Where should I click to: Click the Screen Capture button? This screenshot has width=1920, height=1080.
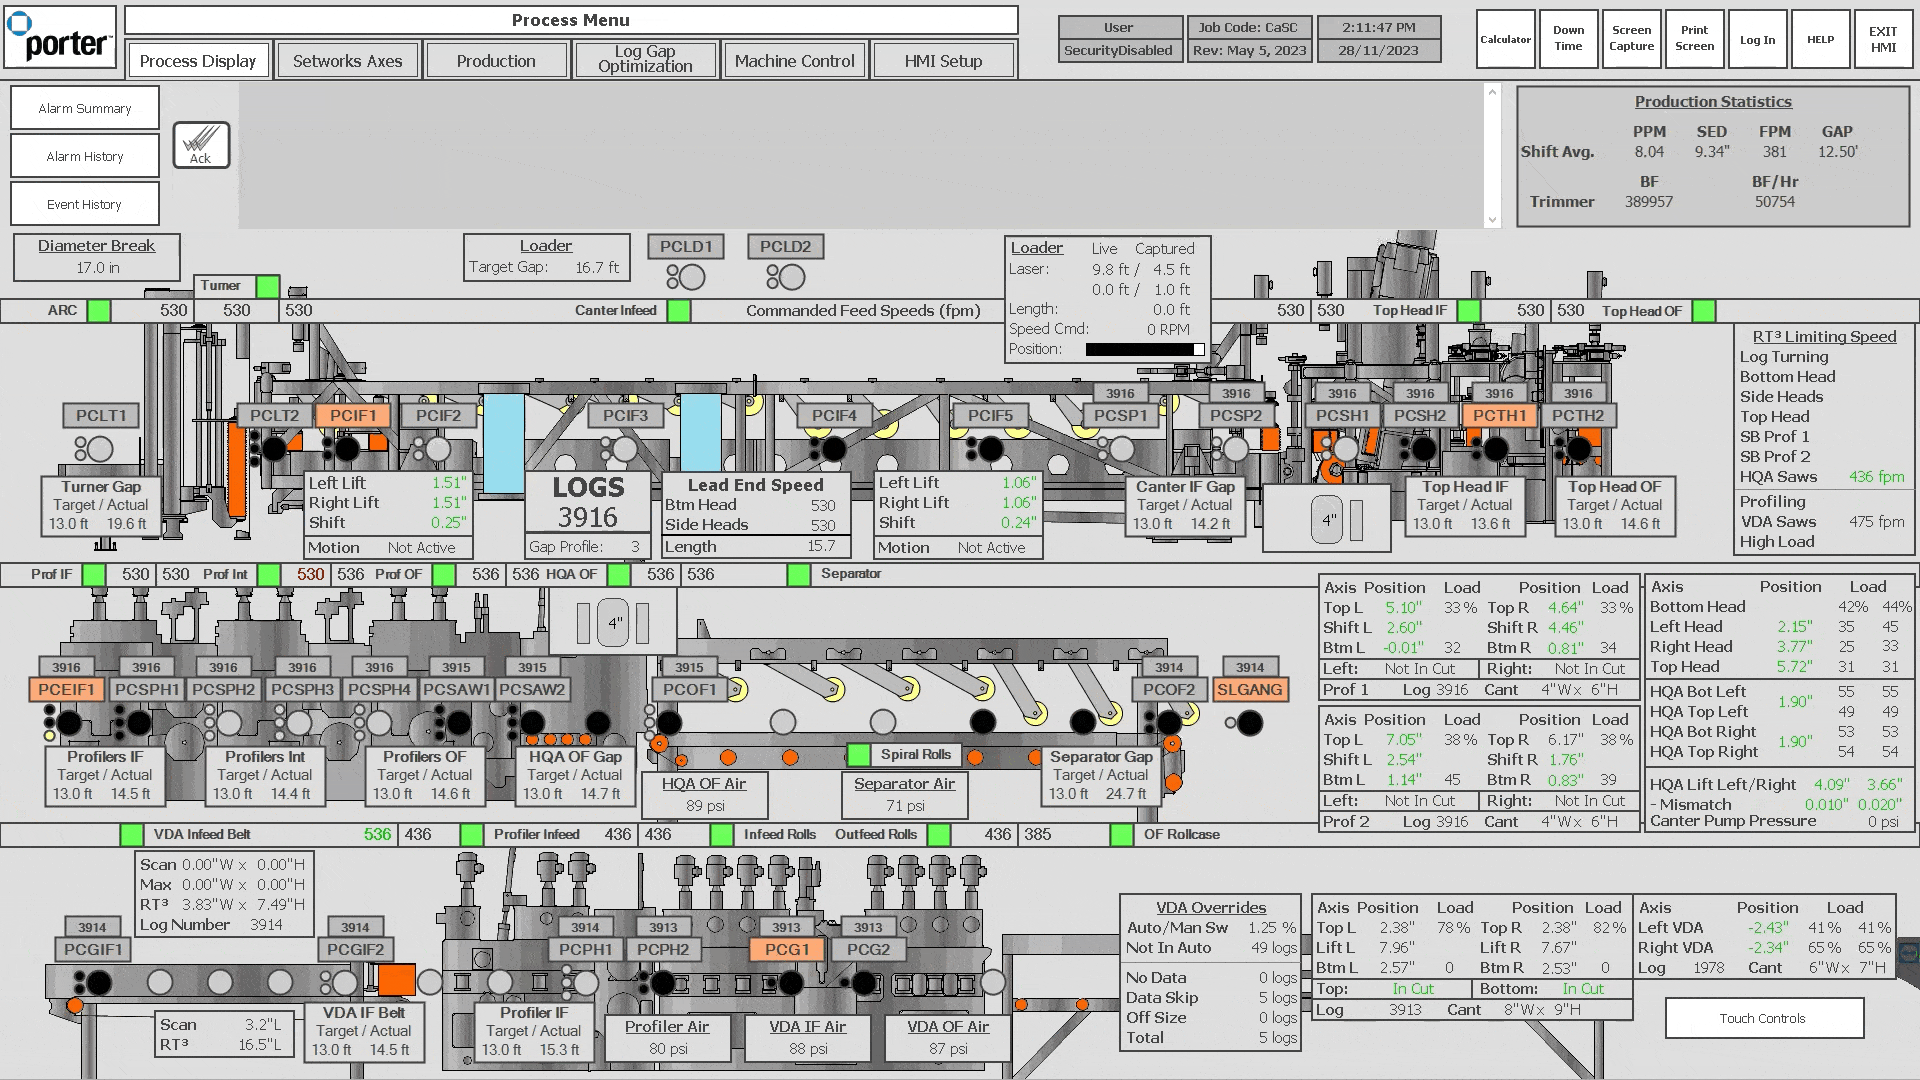(1631, 39)
